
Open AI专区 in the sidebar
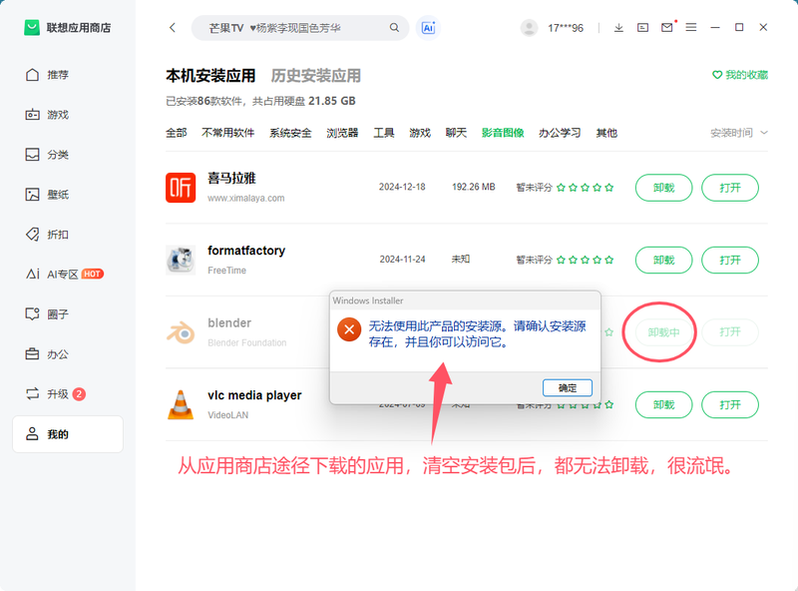coord(64,274)
